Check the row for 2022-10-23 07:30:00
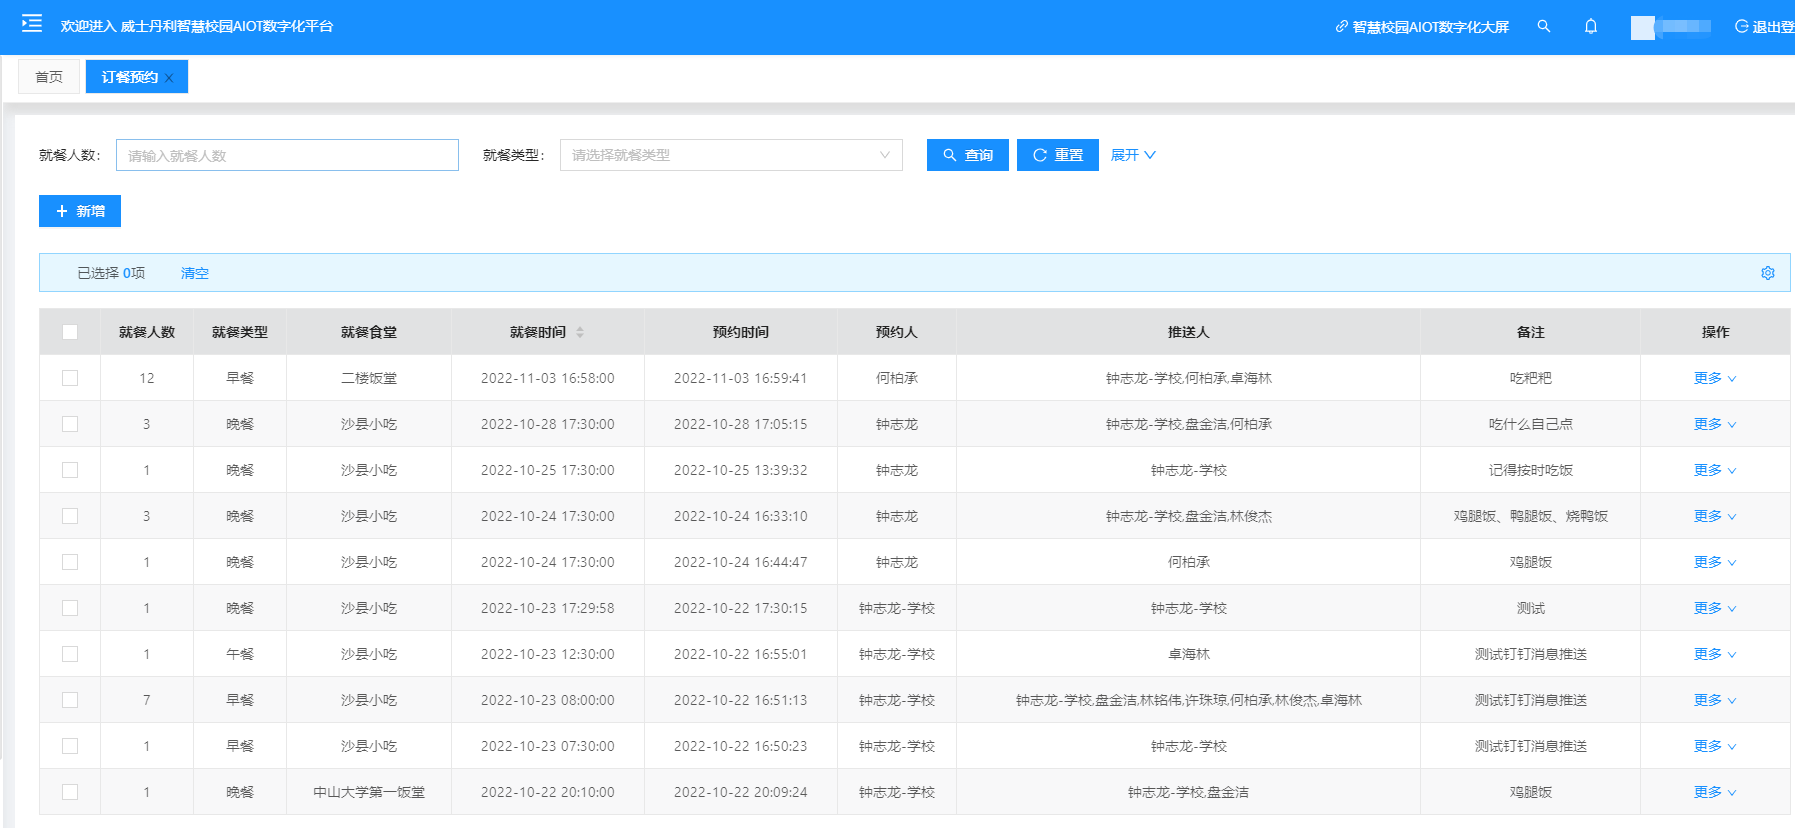 click(x=70, y=746)
